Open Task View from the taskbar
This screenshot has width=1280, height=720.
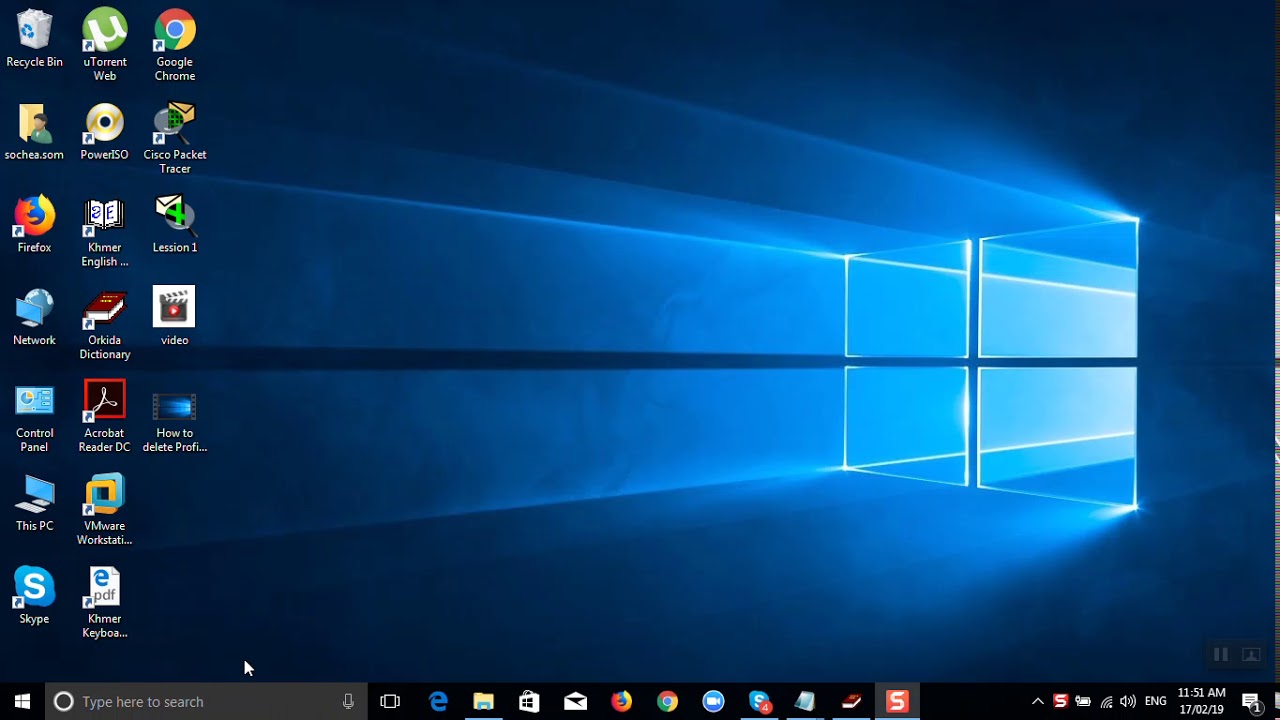[390, 701]
